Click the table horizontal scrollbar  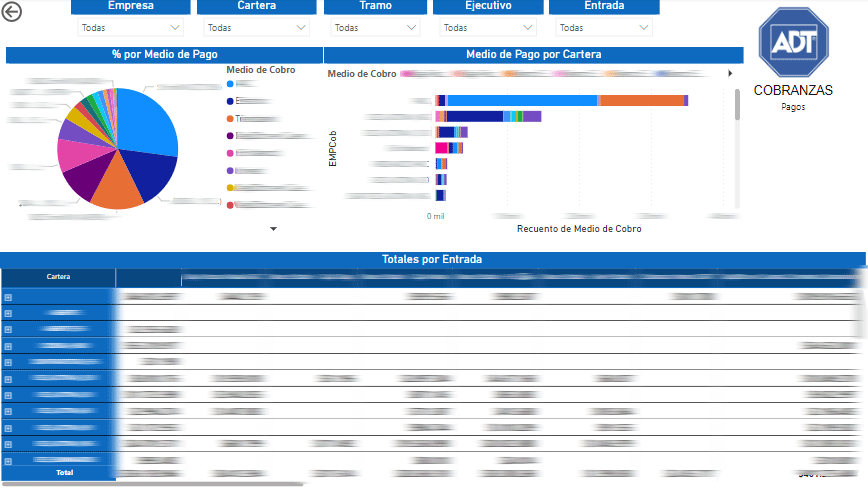point(152,484)
